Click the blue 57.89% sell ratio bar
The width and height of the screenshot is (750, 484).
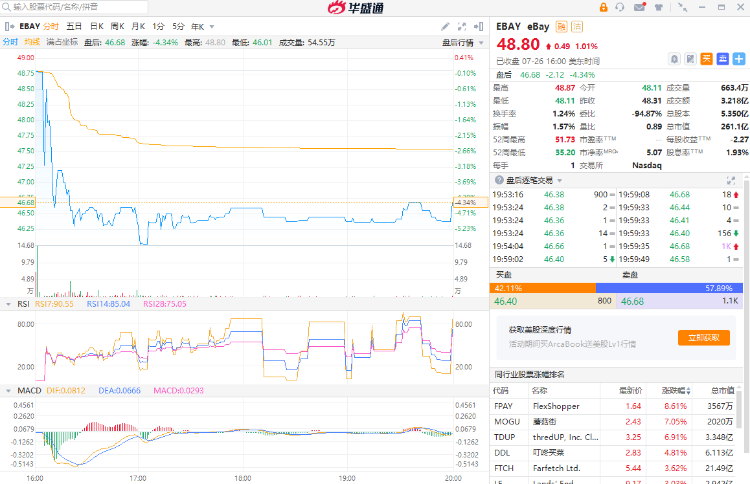[669, 288]
